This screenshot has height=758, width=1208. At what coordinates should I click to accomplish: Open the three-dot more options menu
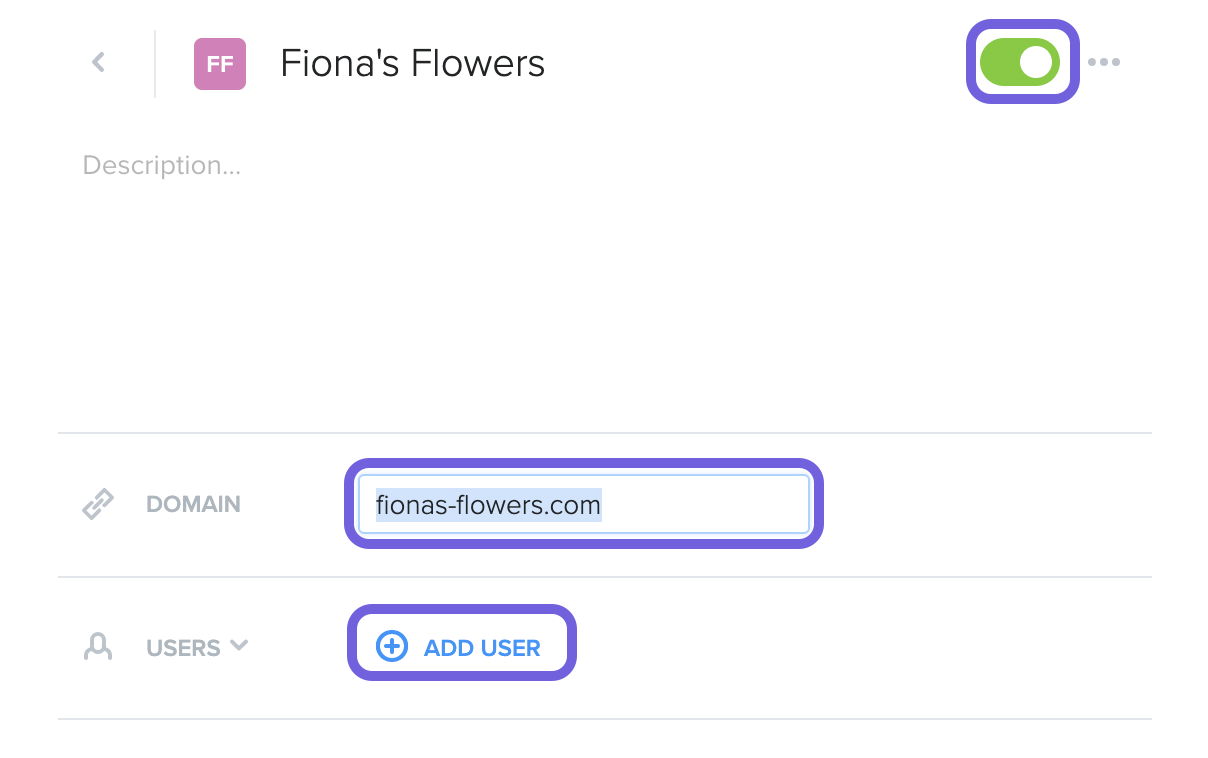[x=1104, y=62]
